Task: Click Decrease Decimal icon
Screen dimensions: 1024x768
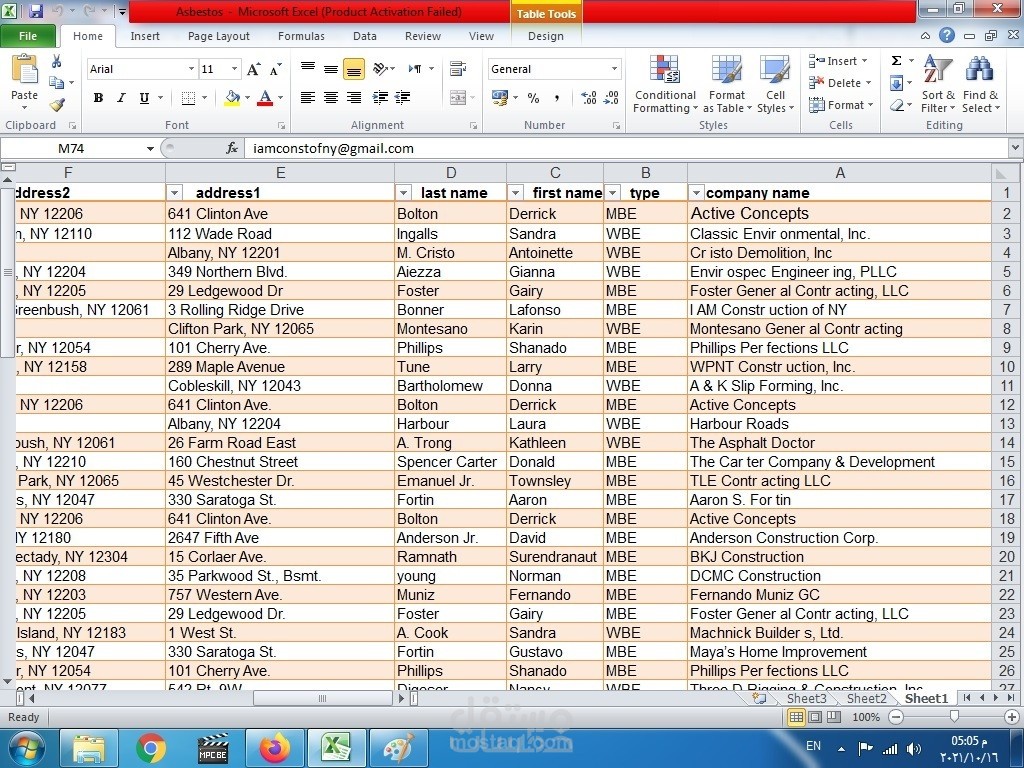Action: tap(611, 98)
